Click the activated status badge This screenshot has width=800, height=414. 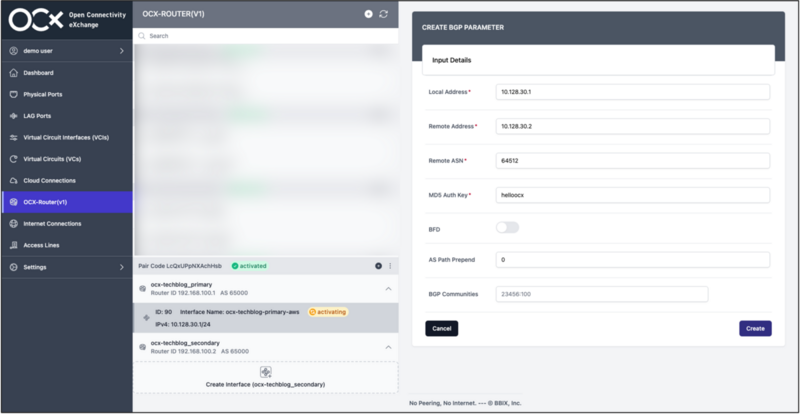point(249,266)
